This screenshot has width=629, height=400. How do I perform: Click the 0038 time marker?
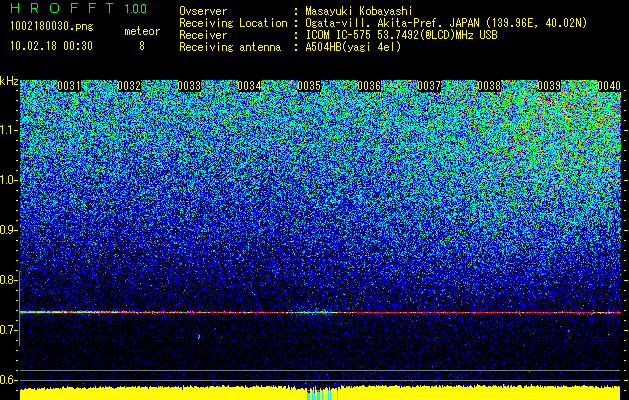coord(489,86)
